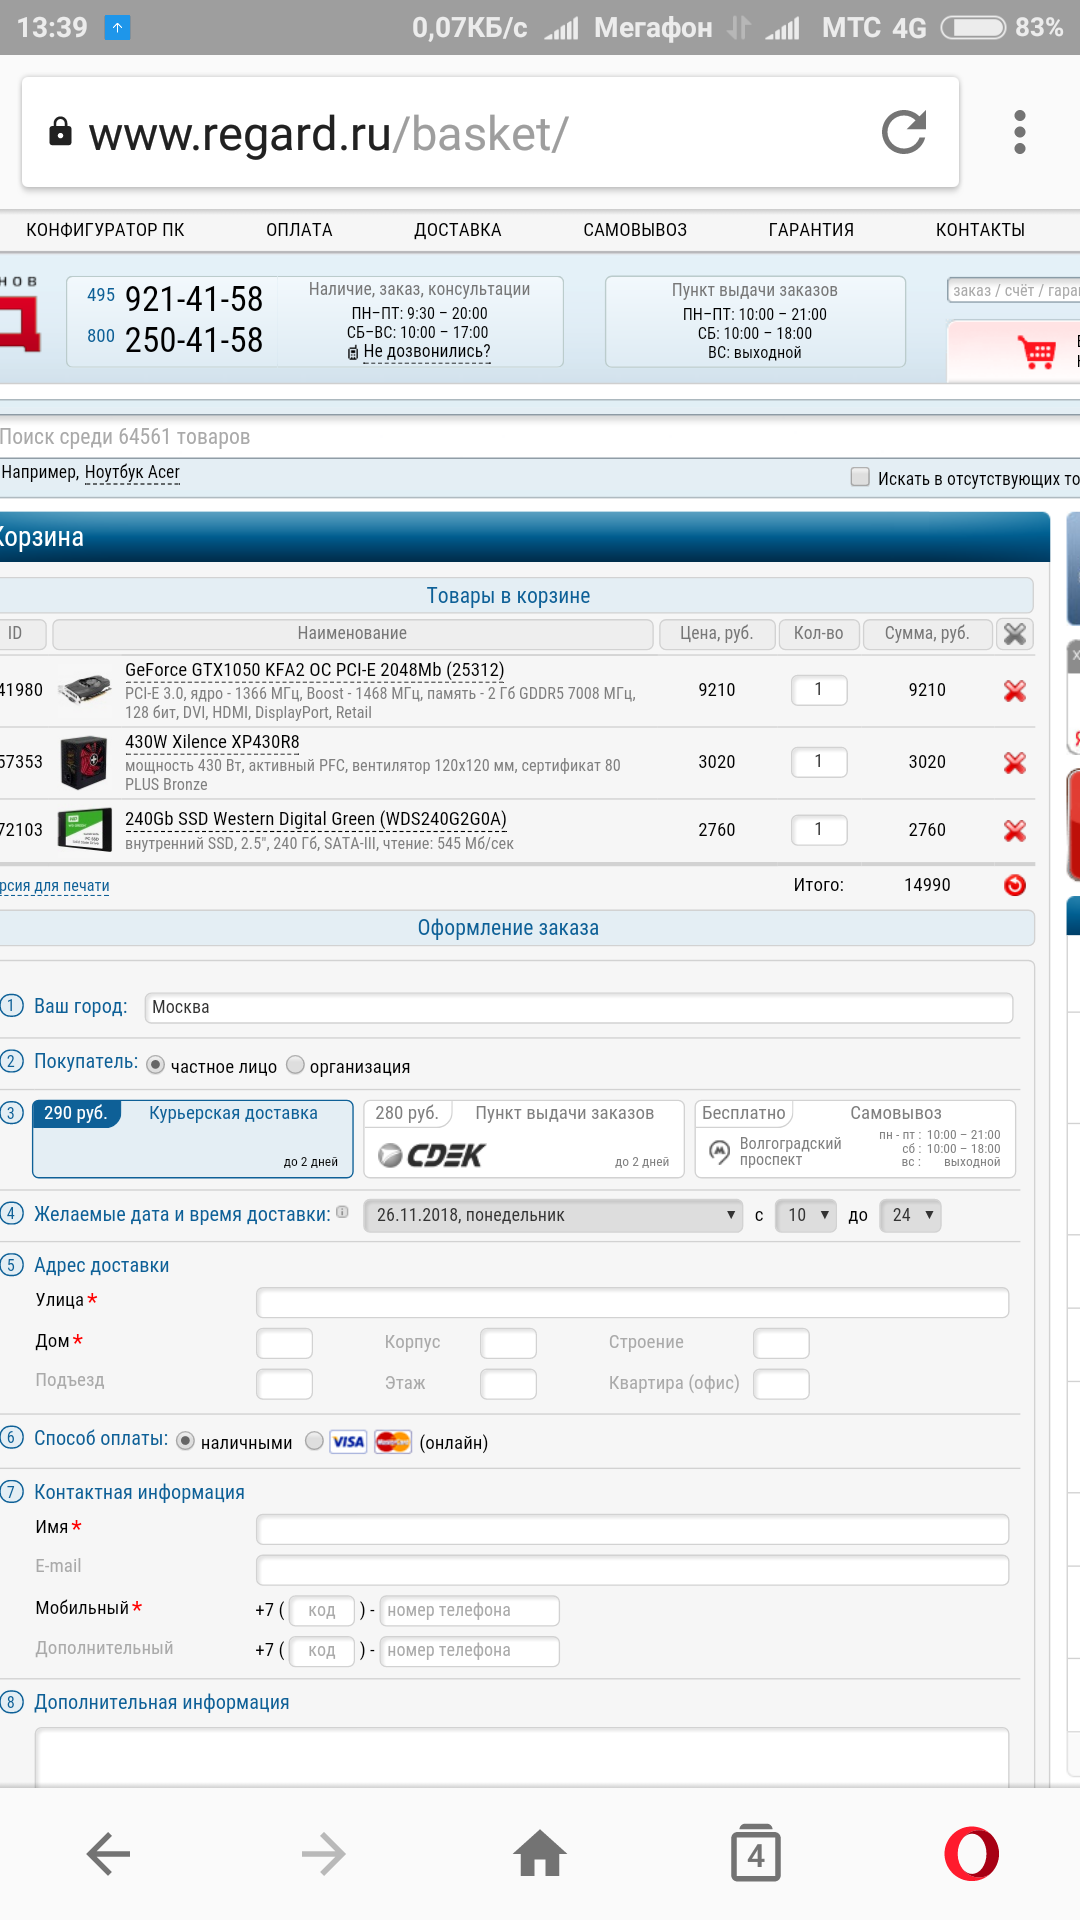Open the ГАРАНТИЯ menu item
The width and height of the screenshot is (1080, 1920).
(x=811, y=230)
